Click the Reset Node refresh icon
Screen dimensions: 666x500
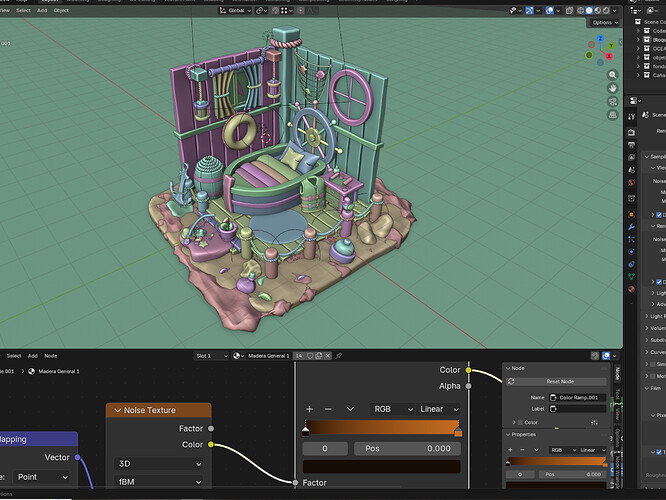pos(511,381)
